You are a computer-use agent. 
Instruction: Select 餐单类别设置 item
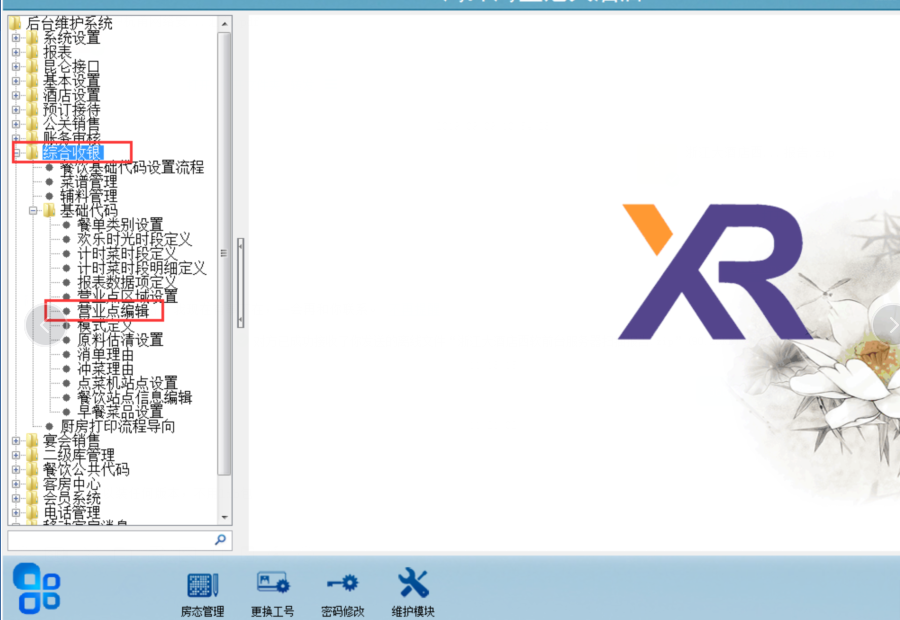pyautogui.click(x=121, y=224)
